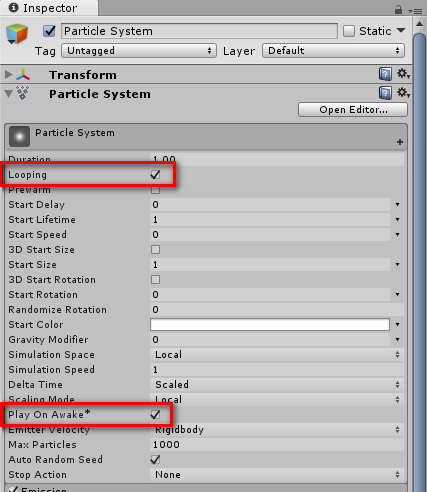Viewport: 427px width, 492px height.
Task: Click the Inspector vertical scrollbar thumb
Action: tap(419, 262)
